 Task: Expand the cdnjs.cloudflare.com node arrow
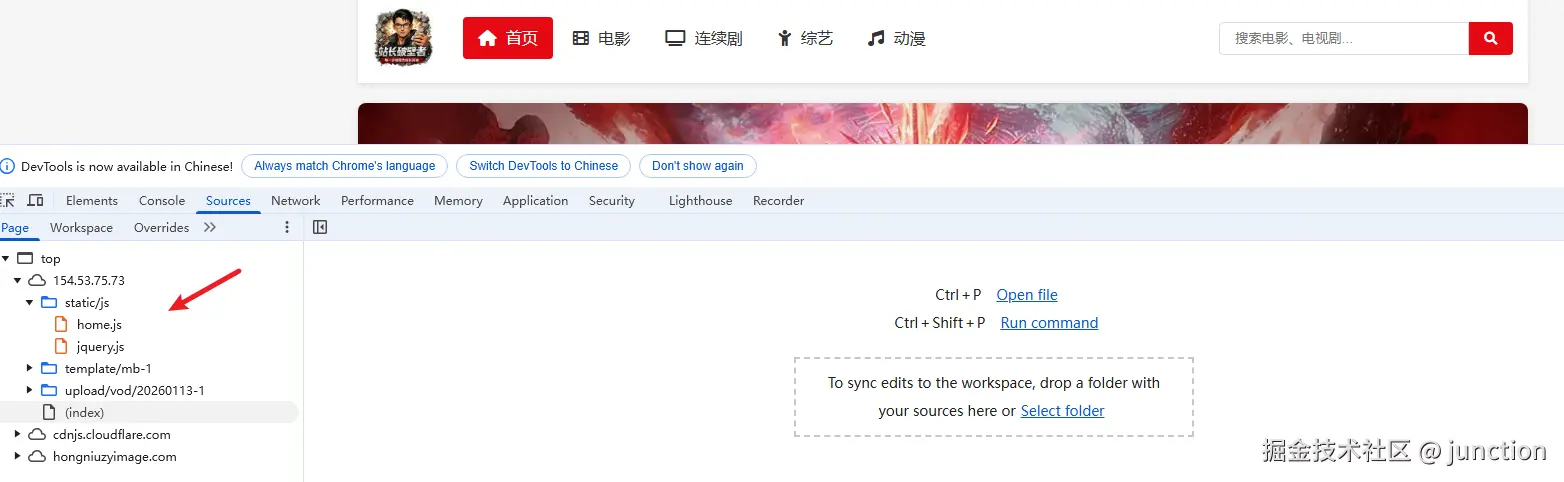(x=17, y=434)
